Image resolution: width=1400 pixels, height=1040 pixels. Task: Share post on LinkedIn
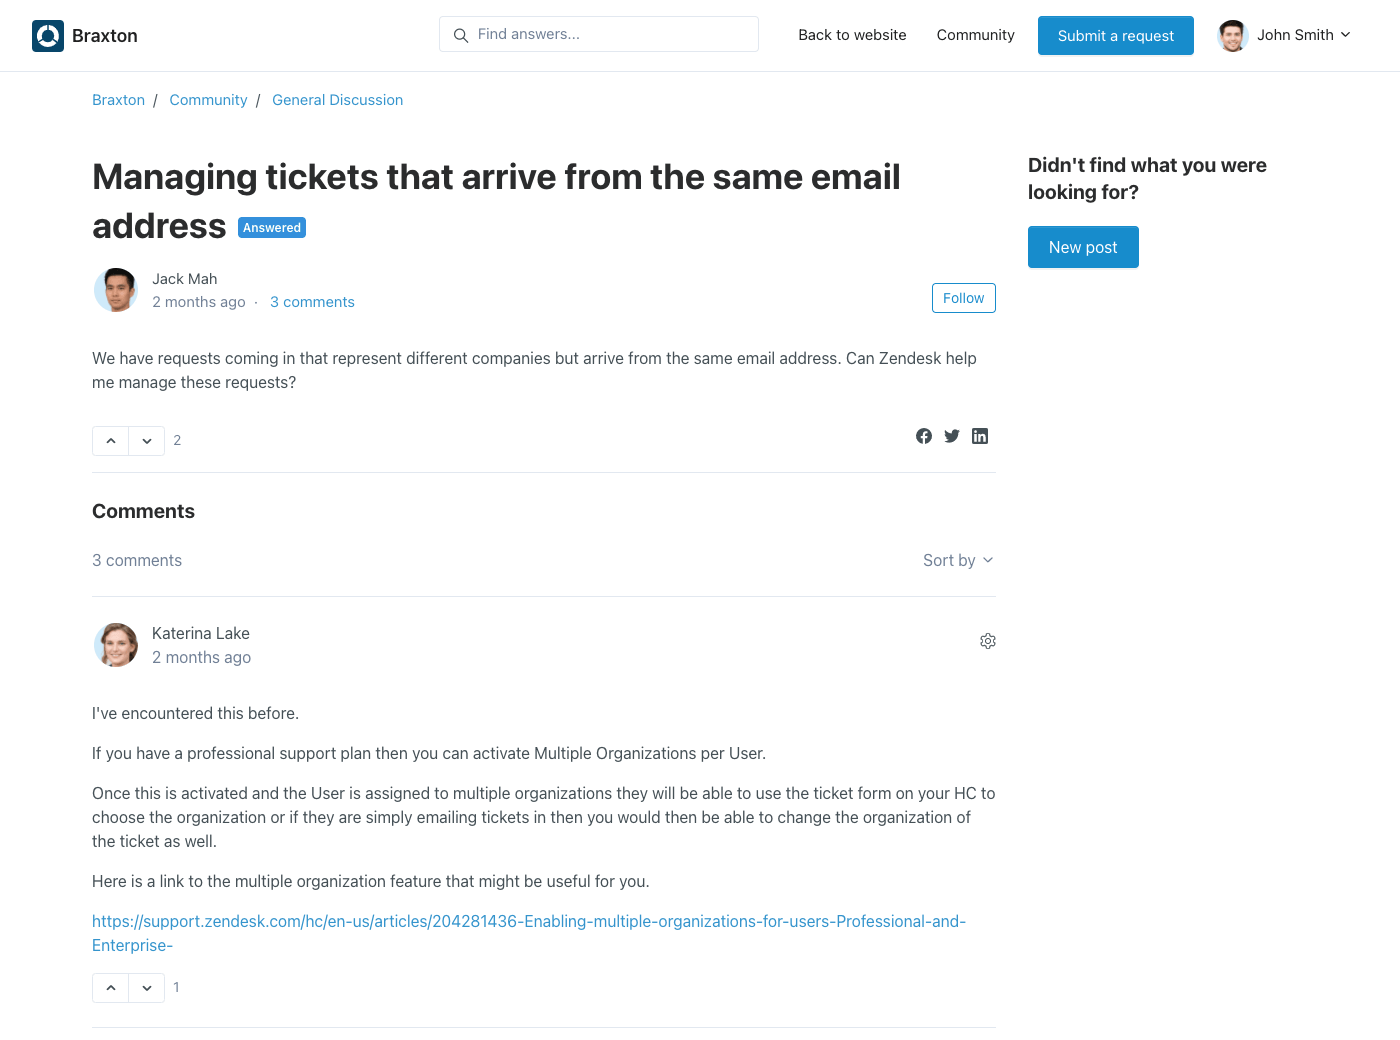tap(980, 436)
